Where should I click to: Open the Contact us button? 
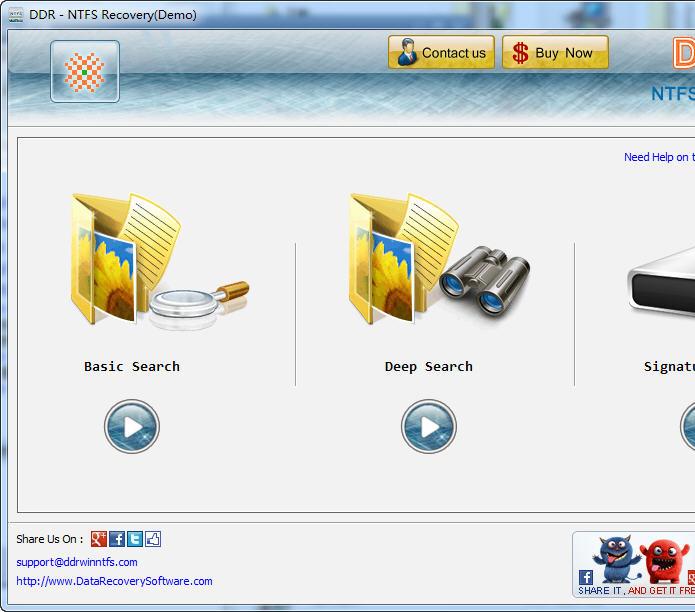[441, 52]
